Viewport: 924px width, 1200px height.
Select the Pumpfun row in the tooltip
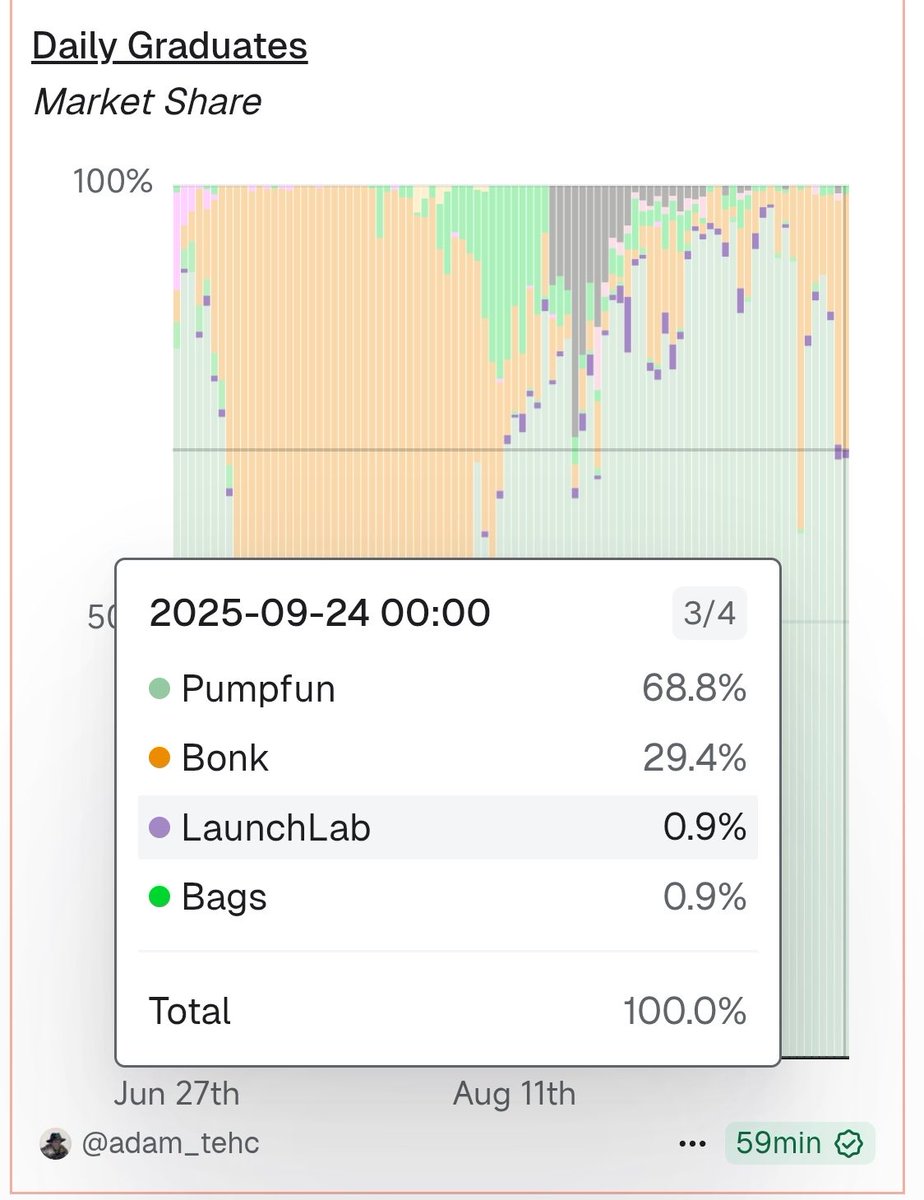447,689
